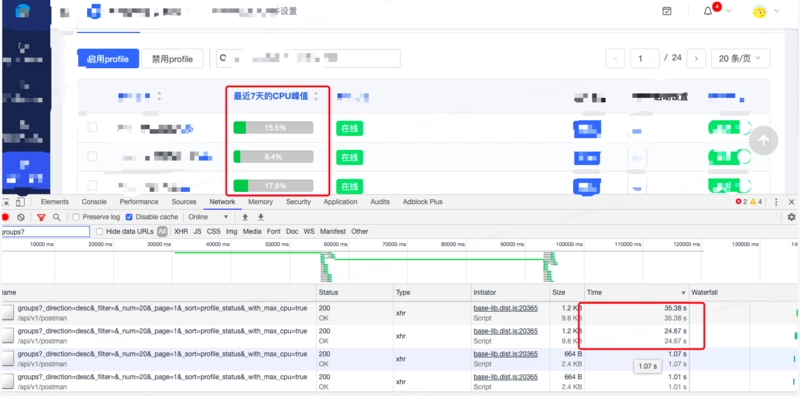Click the red error count indicator
Viewport: 800px width, 396px height.
click(x=741, y=202)
